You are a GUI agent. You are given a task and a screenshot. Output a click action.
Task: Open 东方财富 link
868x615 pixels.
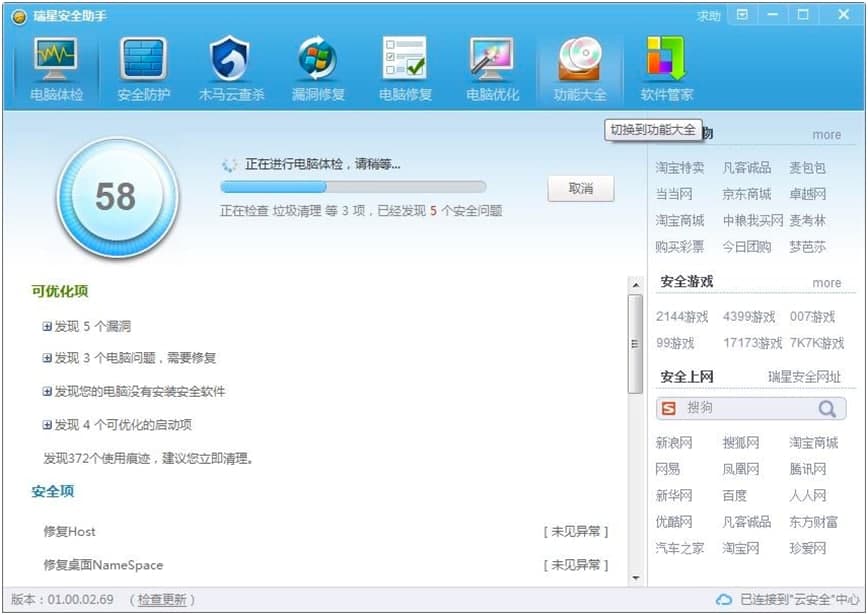tap(813, 522)
